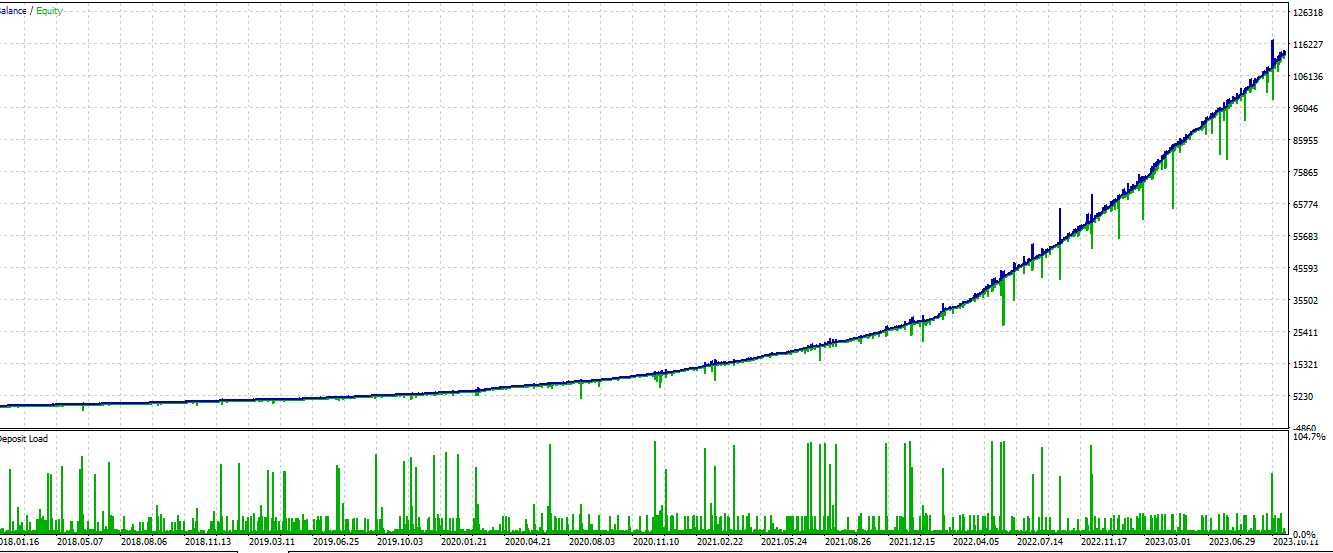The height and width of the screenshot is (553, 1333).
Task: Click the Equity legend label
Action: pos(49,11)
